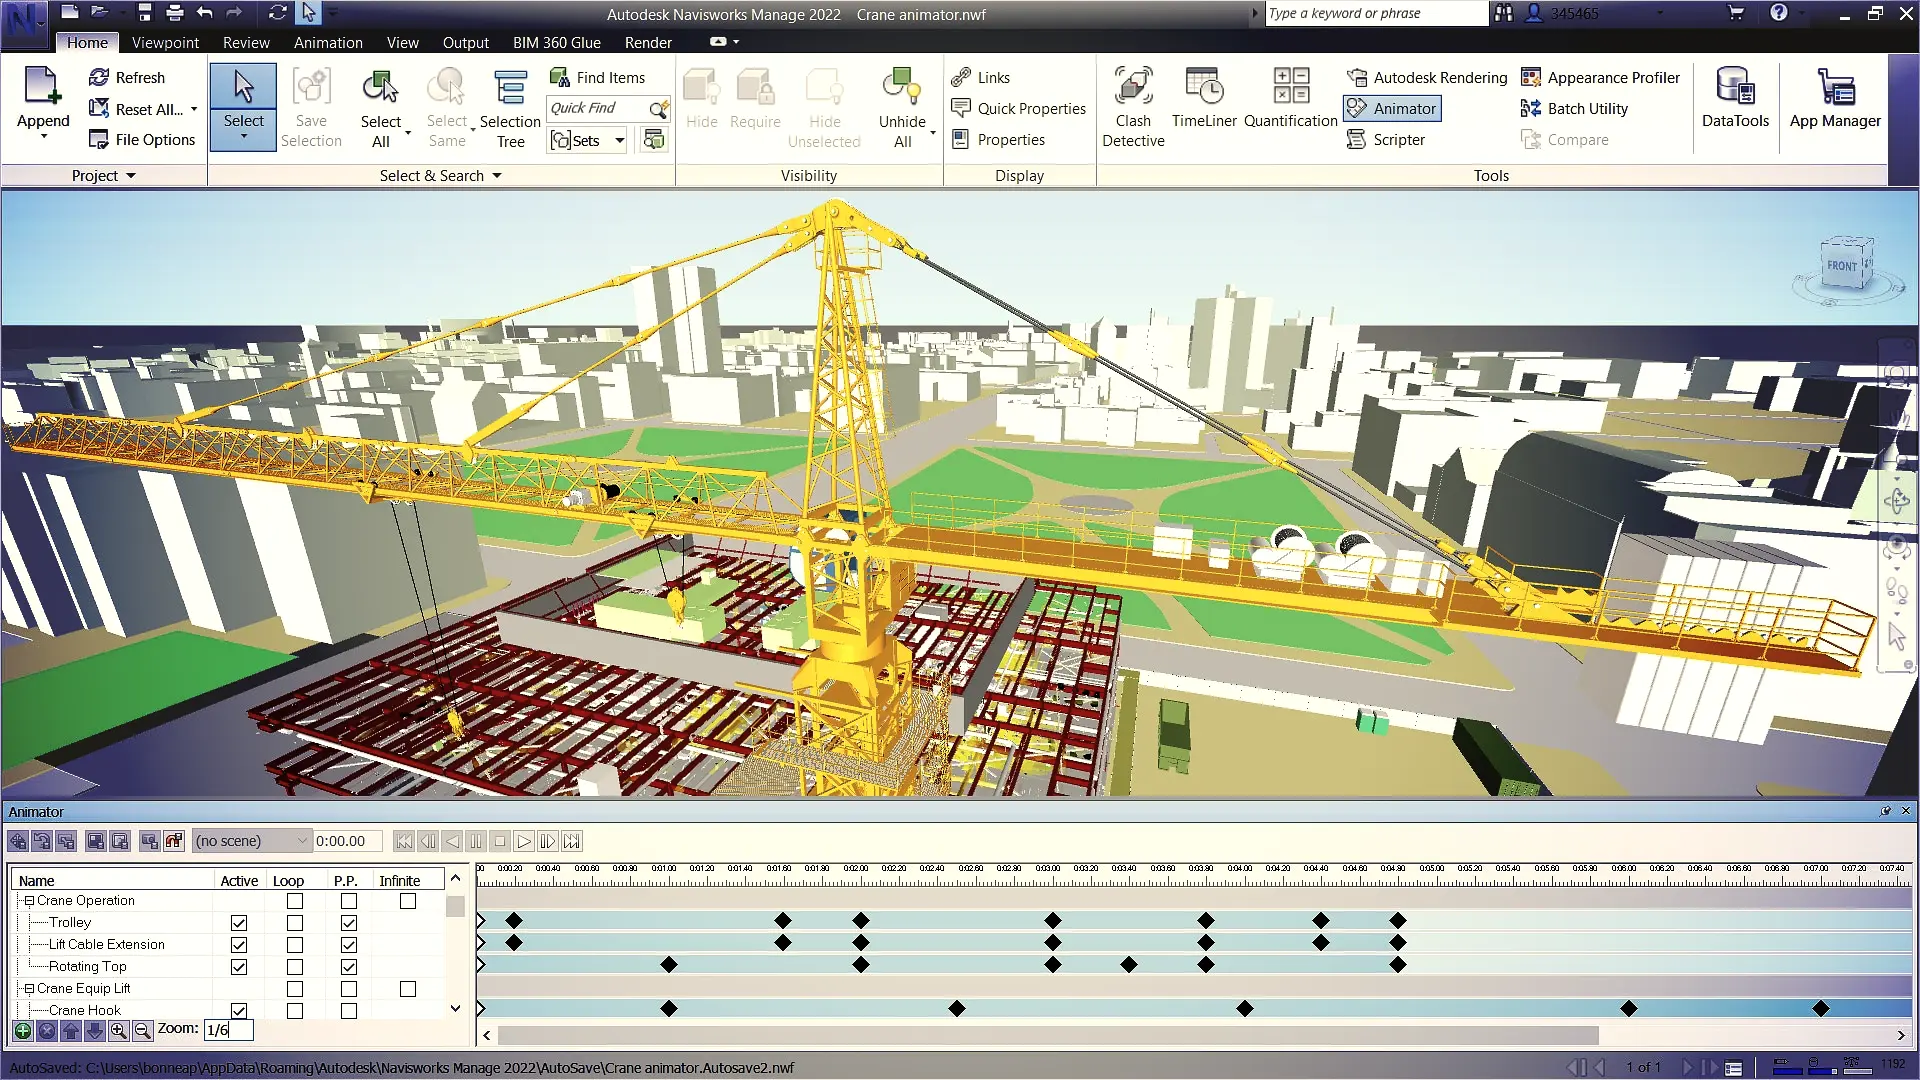Toggle Loop checkbox for Crane Operation
The image size is (1920, 1080).
coord(295,901)
